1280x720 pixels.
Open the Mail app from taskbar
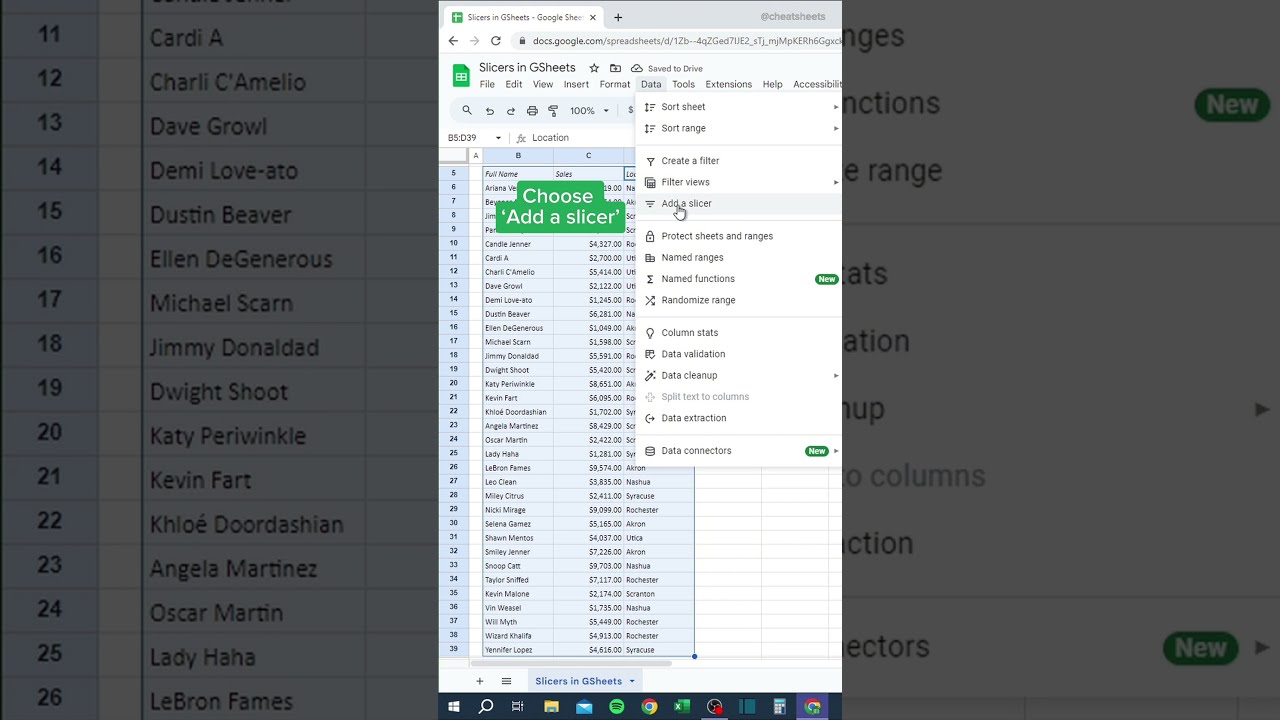point(584,707)
